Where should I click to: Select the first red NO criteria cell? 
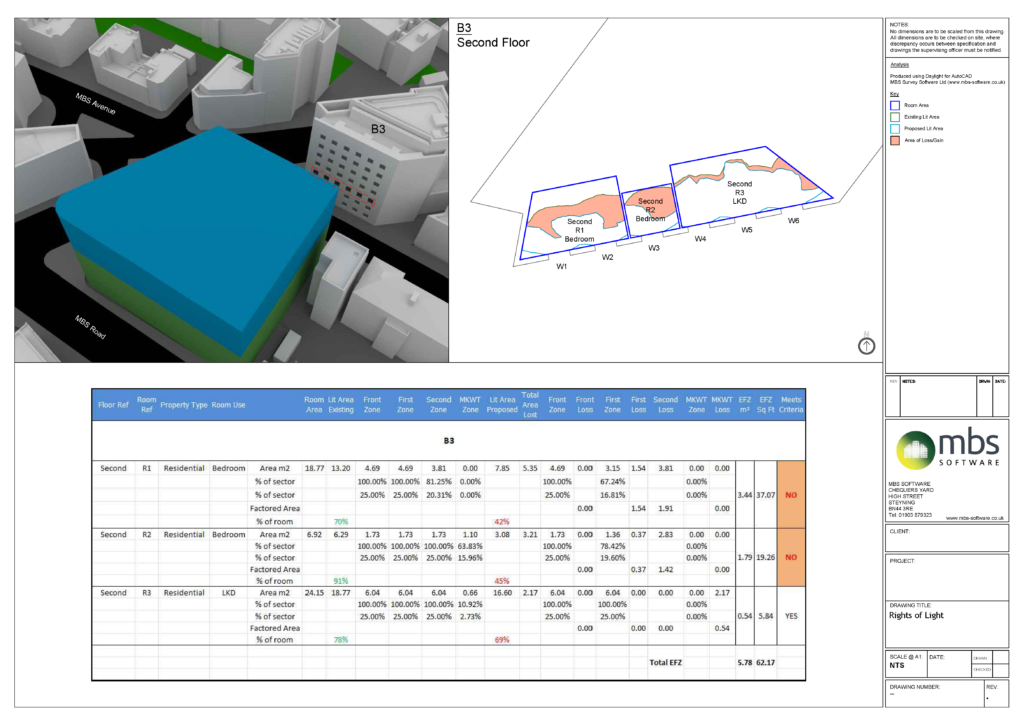point(790,494)
